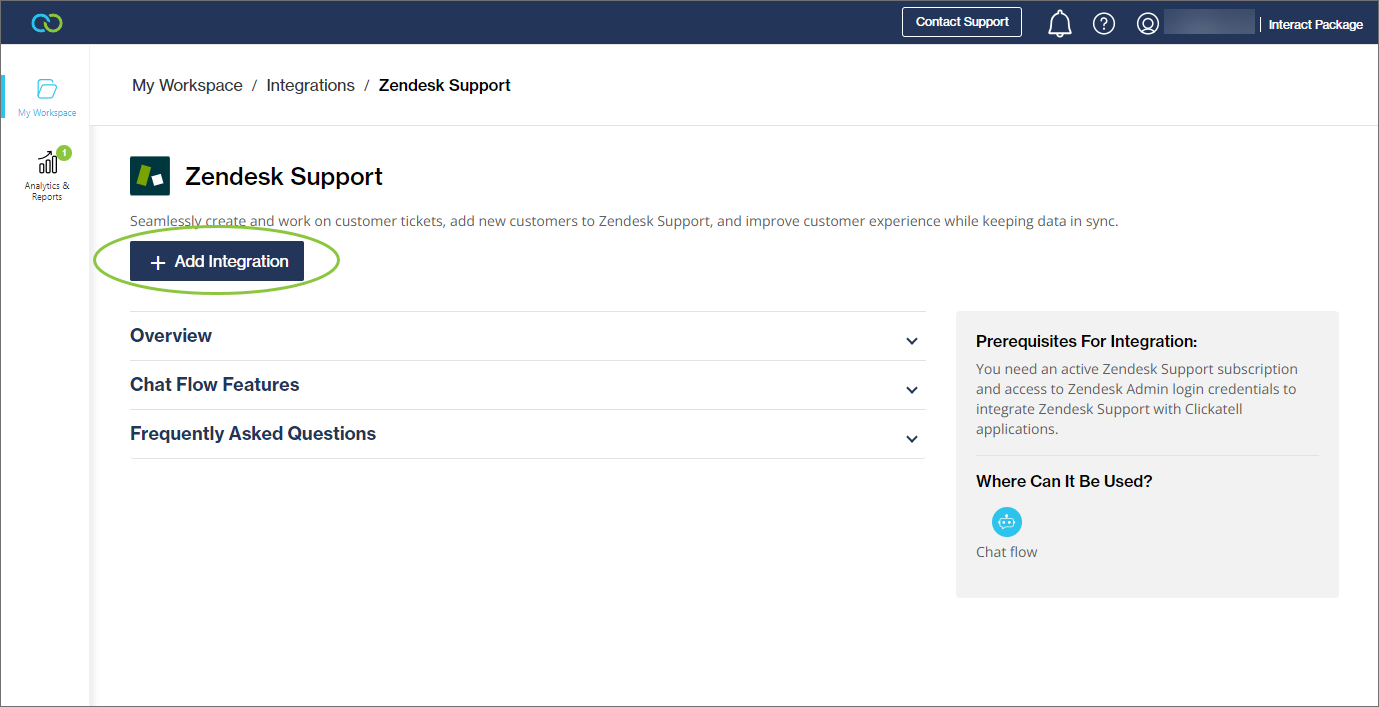Click the Frequently Asked Questions heading text

point(253,434)
